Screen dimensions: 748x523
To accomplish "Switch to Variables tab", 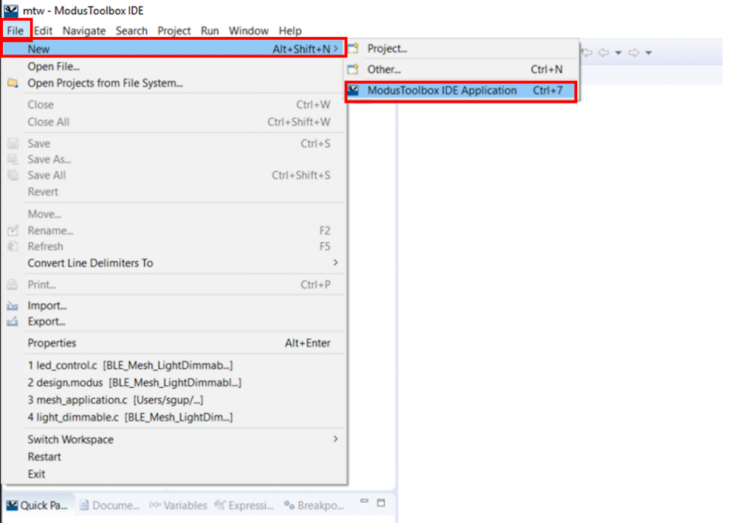I will pyautogui.click(x=178, y=505).
